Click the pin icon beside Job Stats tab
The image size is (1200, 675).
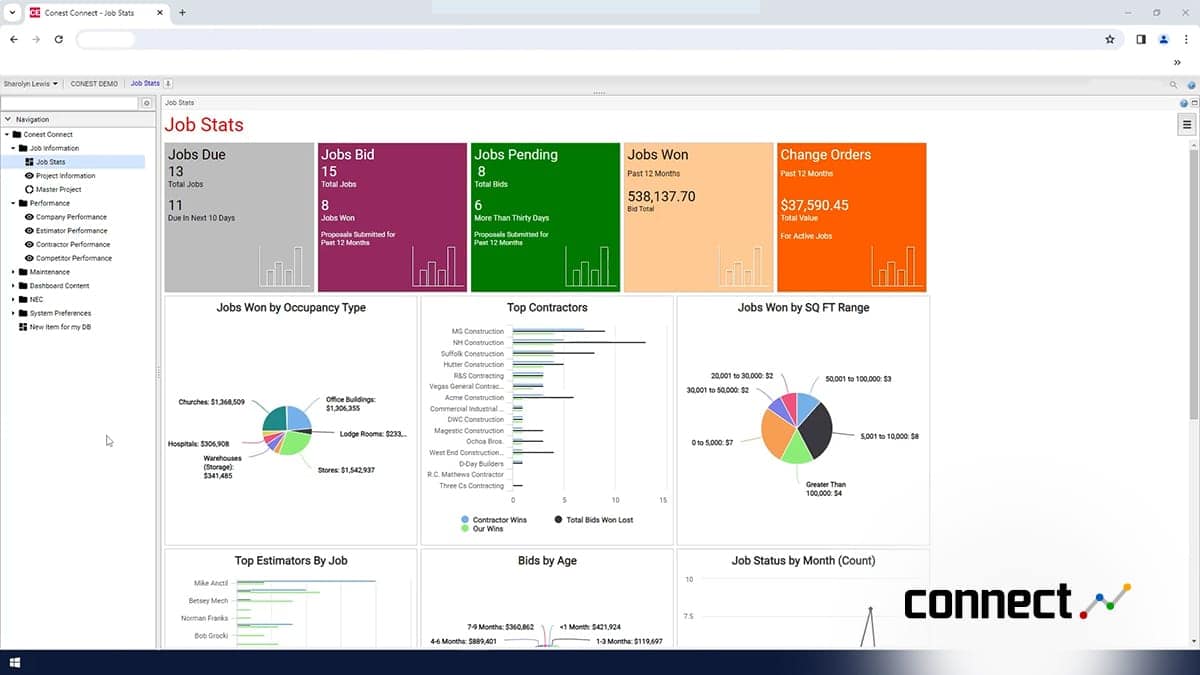tap(168, 84)
